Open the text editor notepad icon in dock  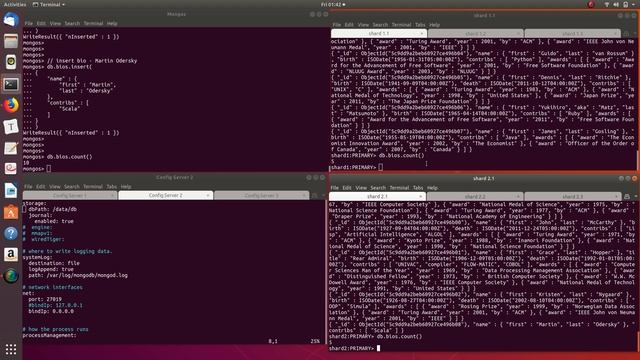click(x=11, y=148)
